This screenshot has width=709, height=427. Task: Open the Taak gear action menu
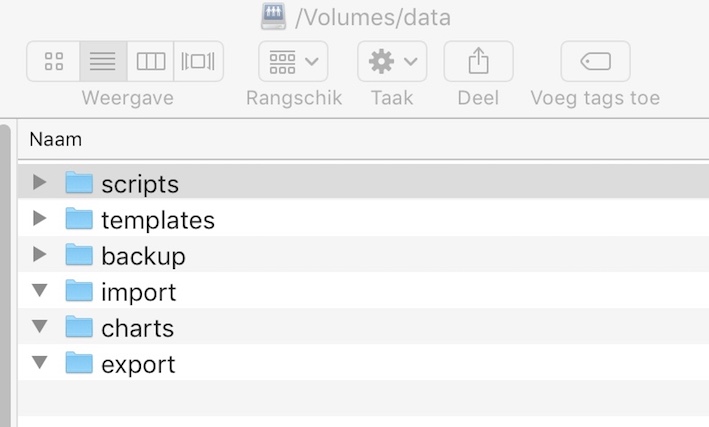coord(392,61)
